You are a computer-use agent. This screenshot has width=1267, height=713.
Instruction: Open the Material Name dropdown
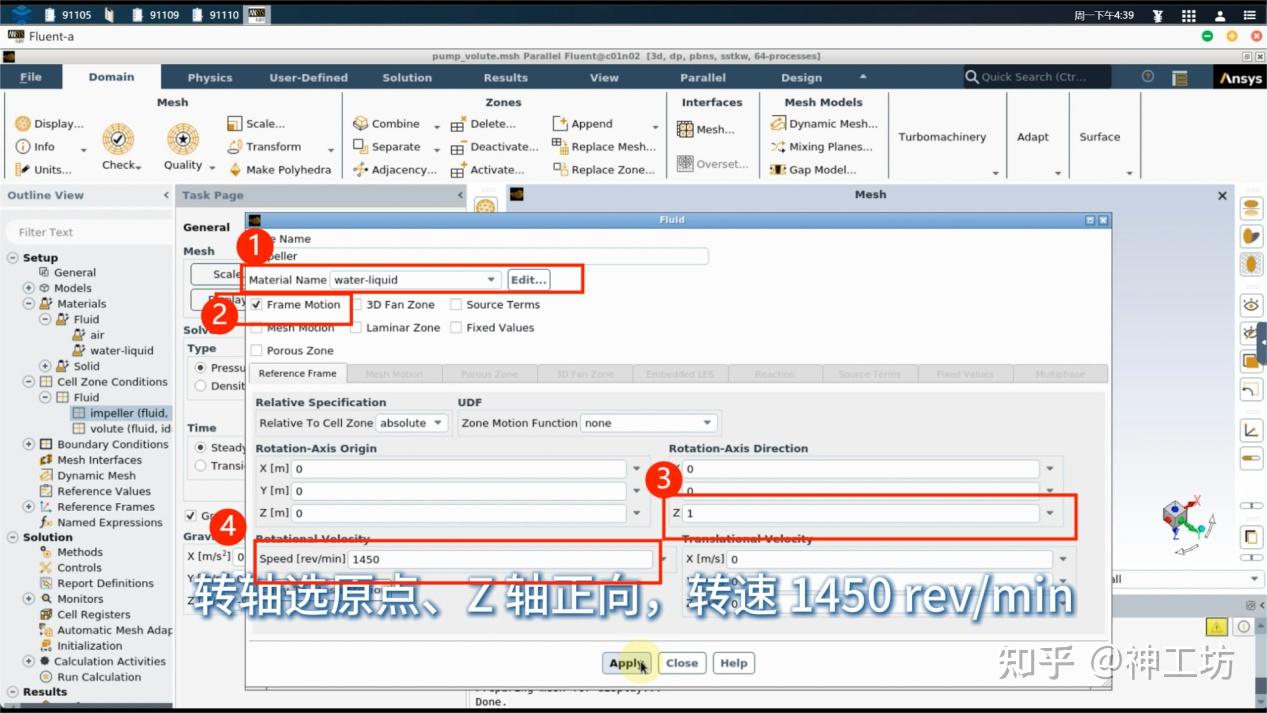pos(415,280)
